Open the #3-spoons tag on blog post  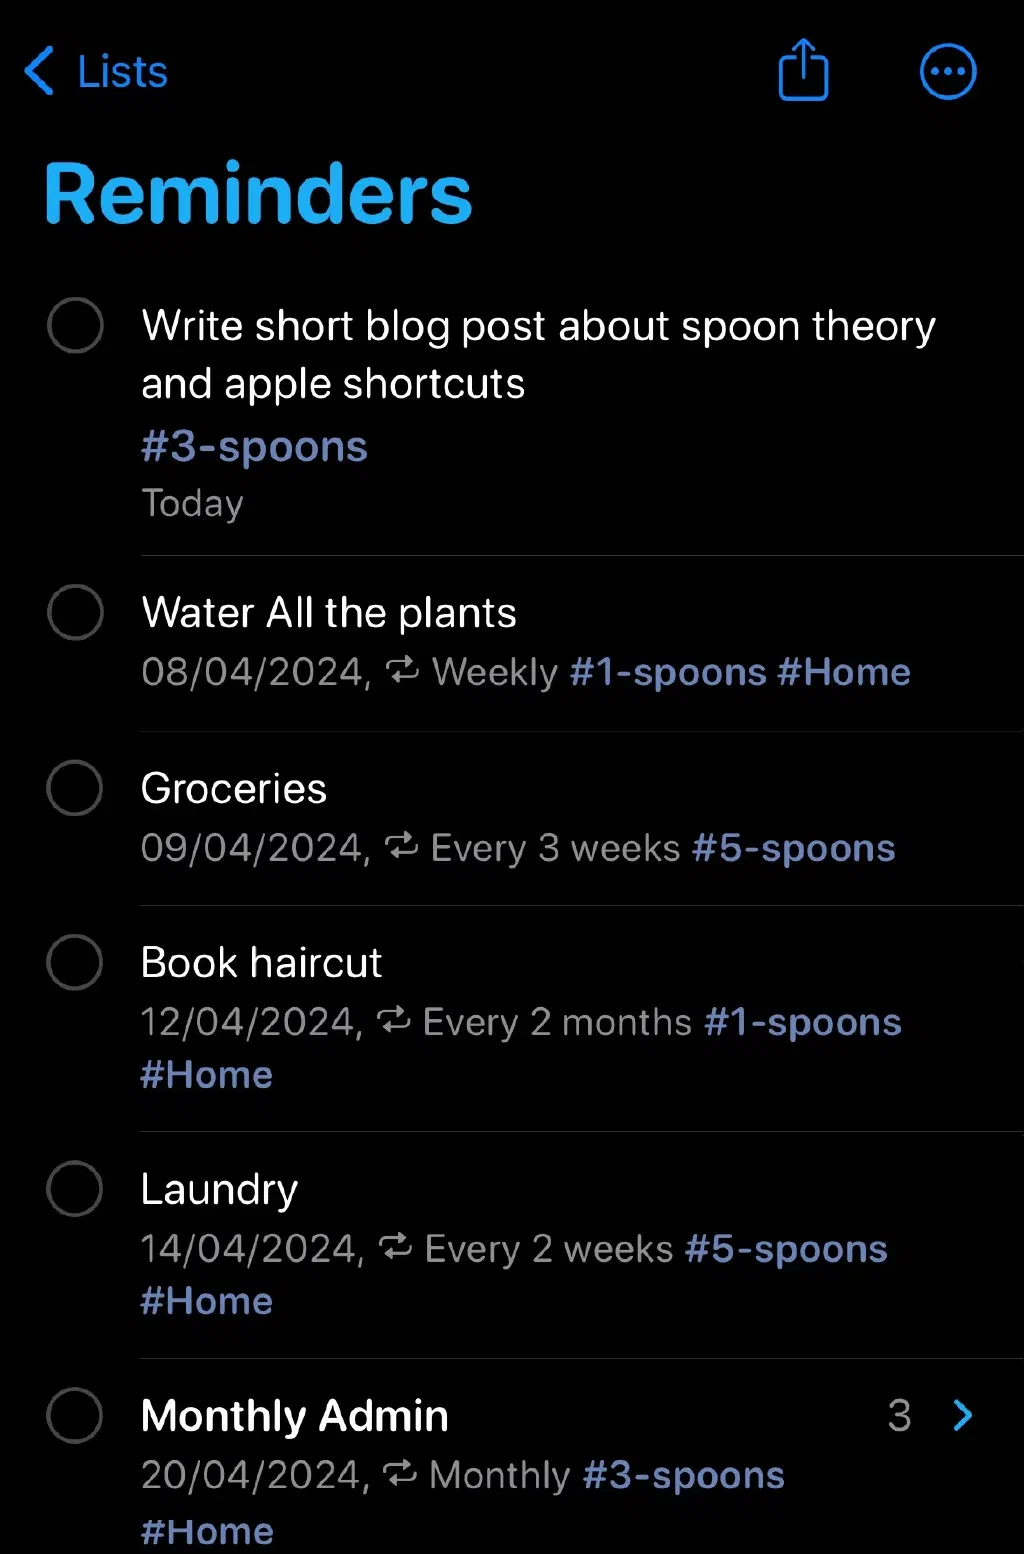pos(254,446)
